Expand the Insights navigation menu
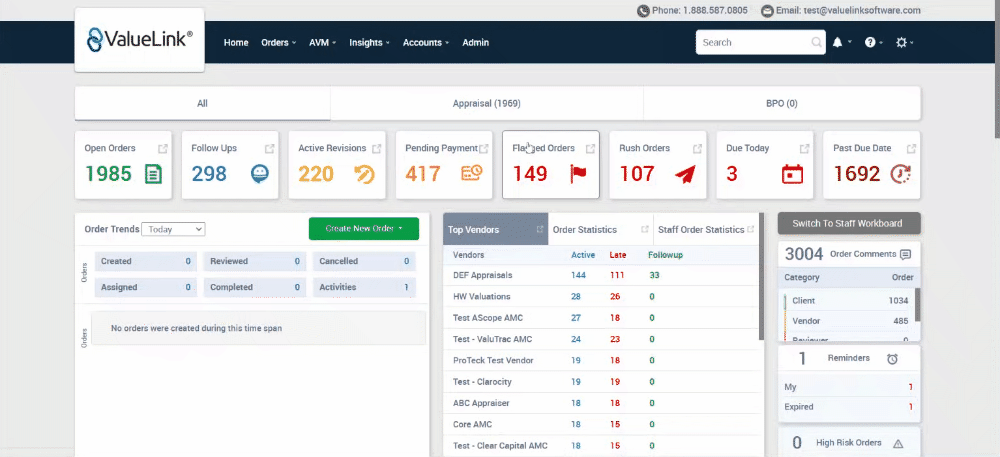The height and width of the screenshot is (457, 1000). (369, 43)
